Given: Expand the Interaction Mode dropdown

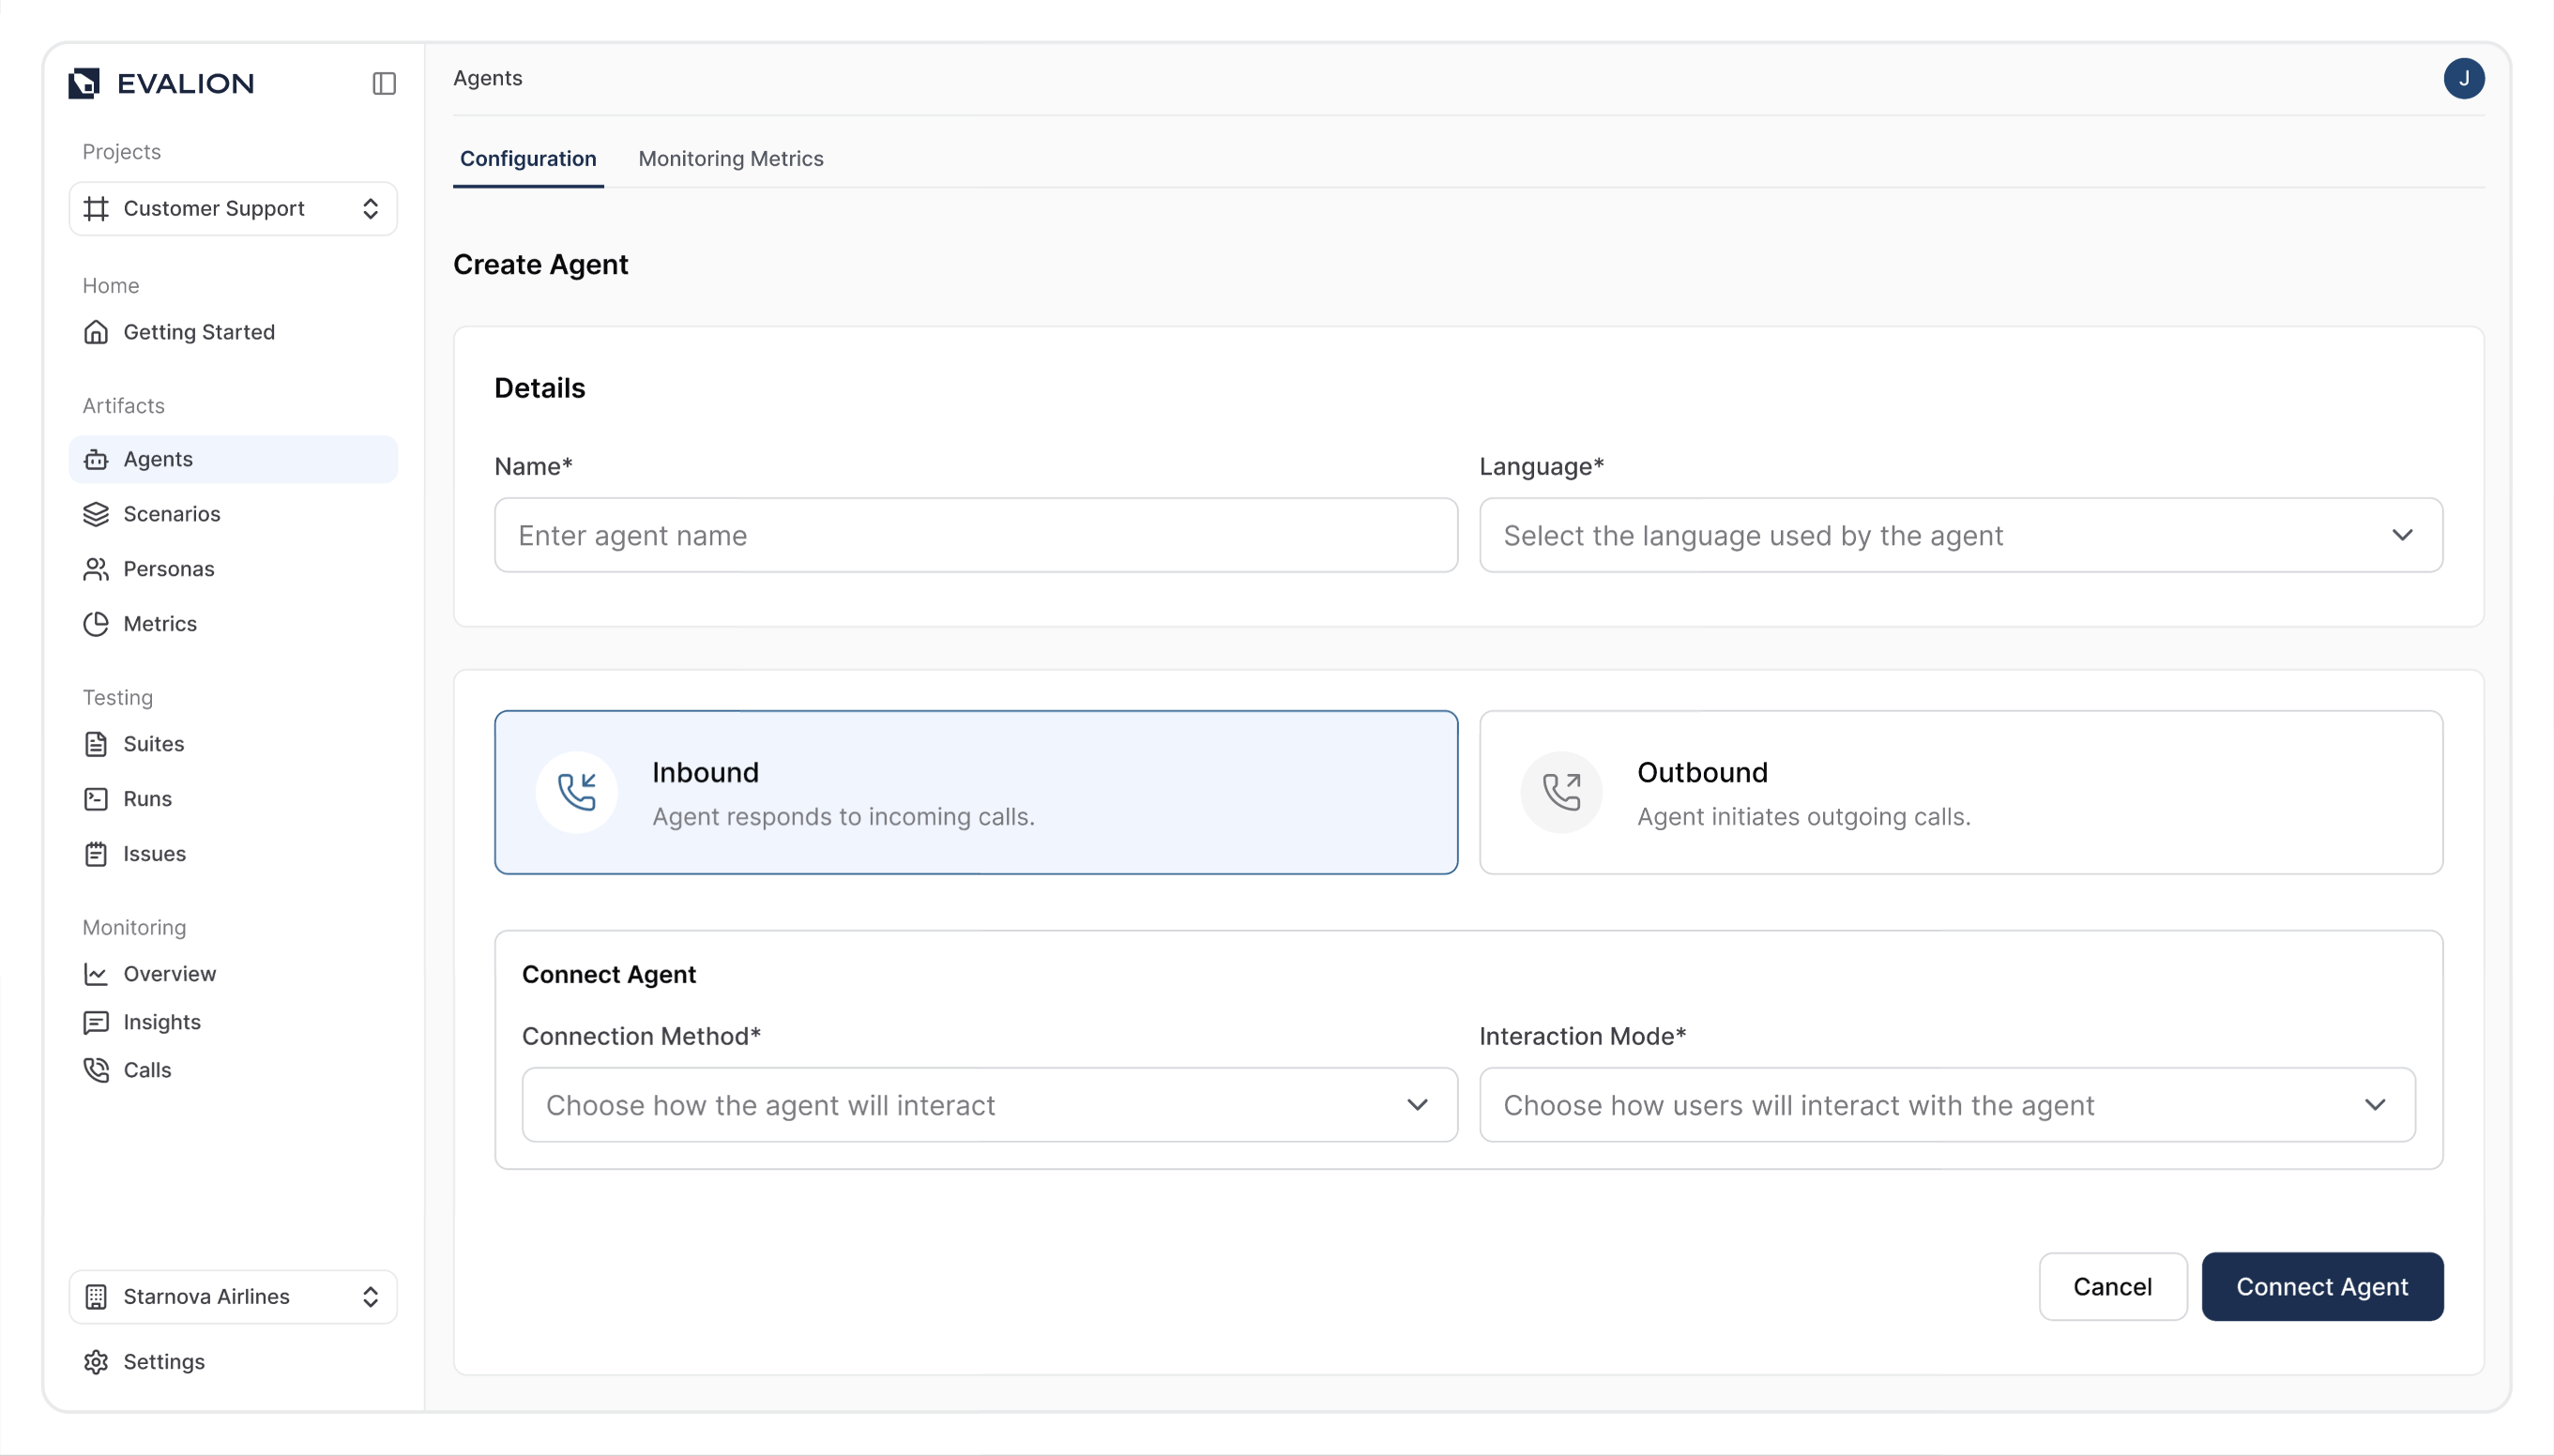Looking at the screenshot, I should click(x=1946, y=1105).
